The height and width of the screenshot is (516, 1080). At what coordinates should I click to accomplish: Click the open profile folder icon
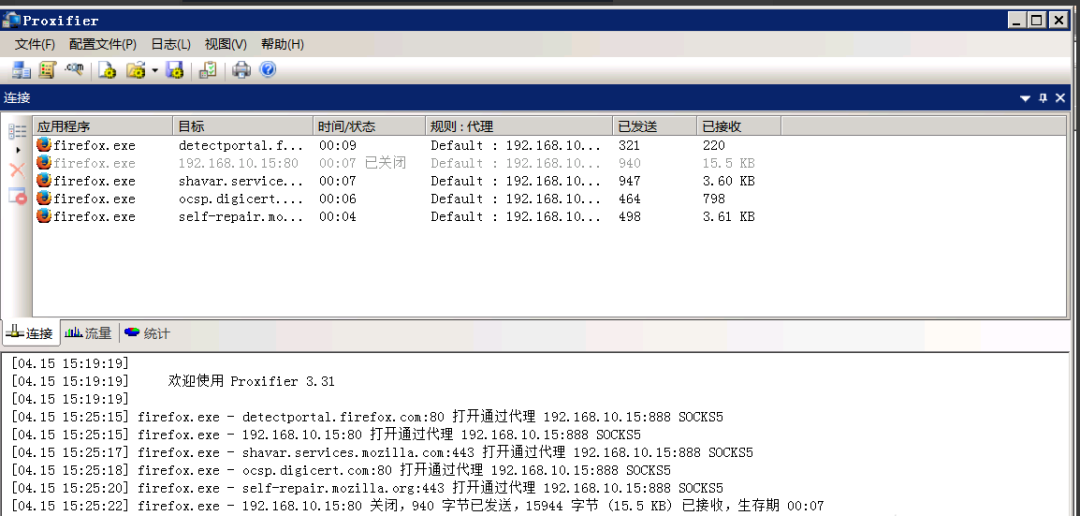pos(135,70)
